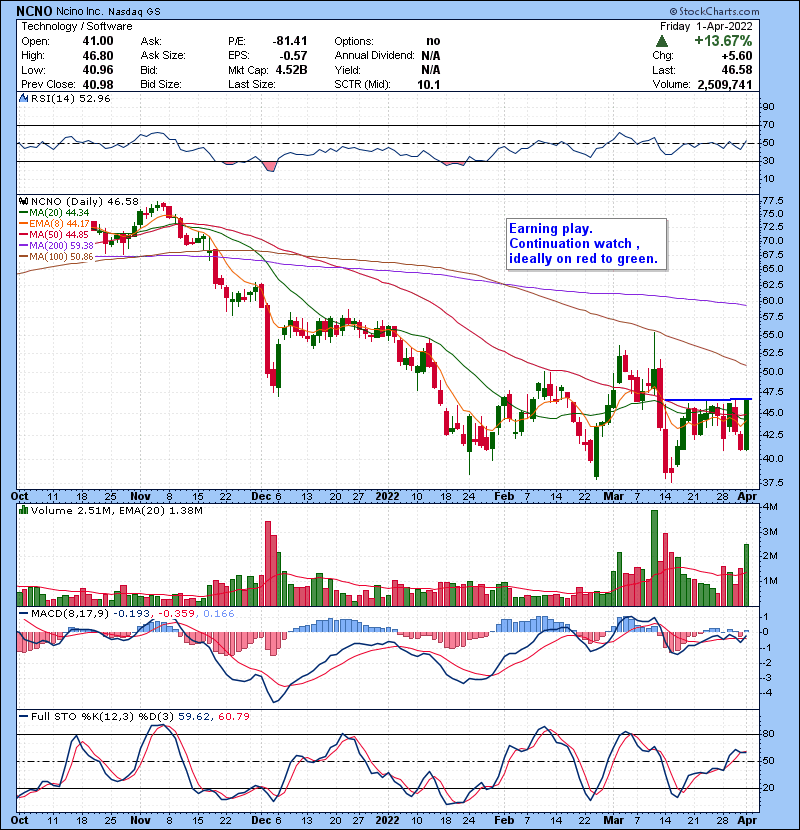This screenshot has height=830, width=800.
Task: Click the Last price 46.58
Action: [736, 70]
